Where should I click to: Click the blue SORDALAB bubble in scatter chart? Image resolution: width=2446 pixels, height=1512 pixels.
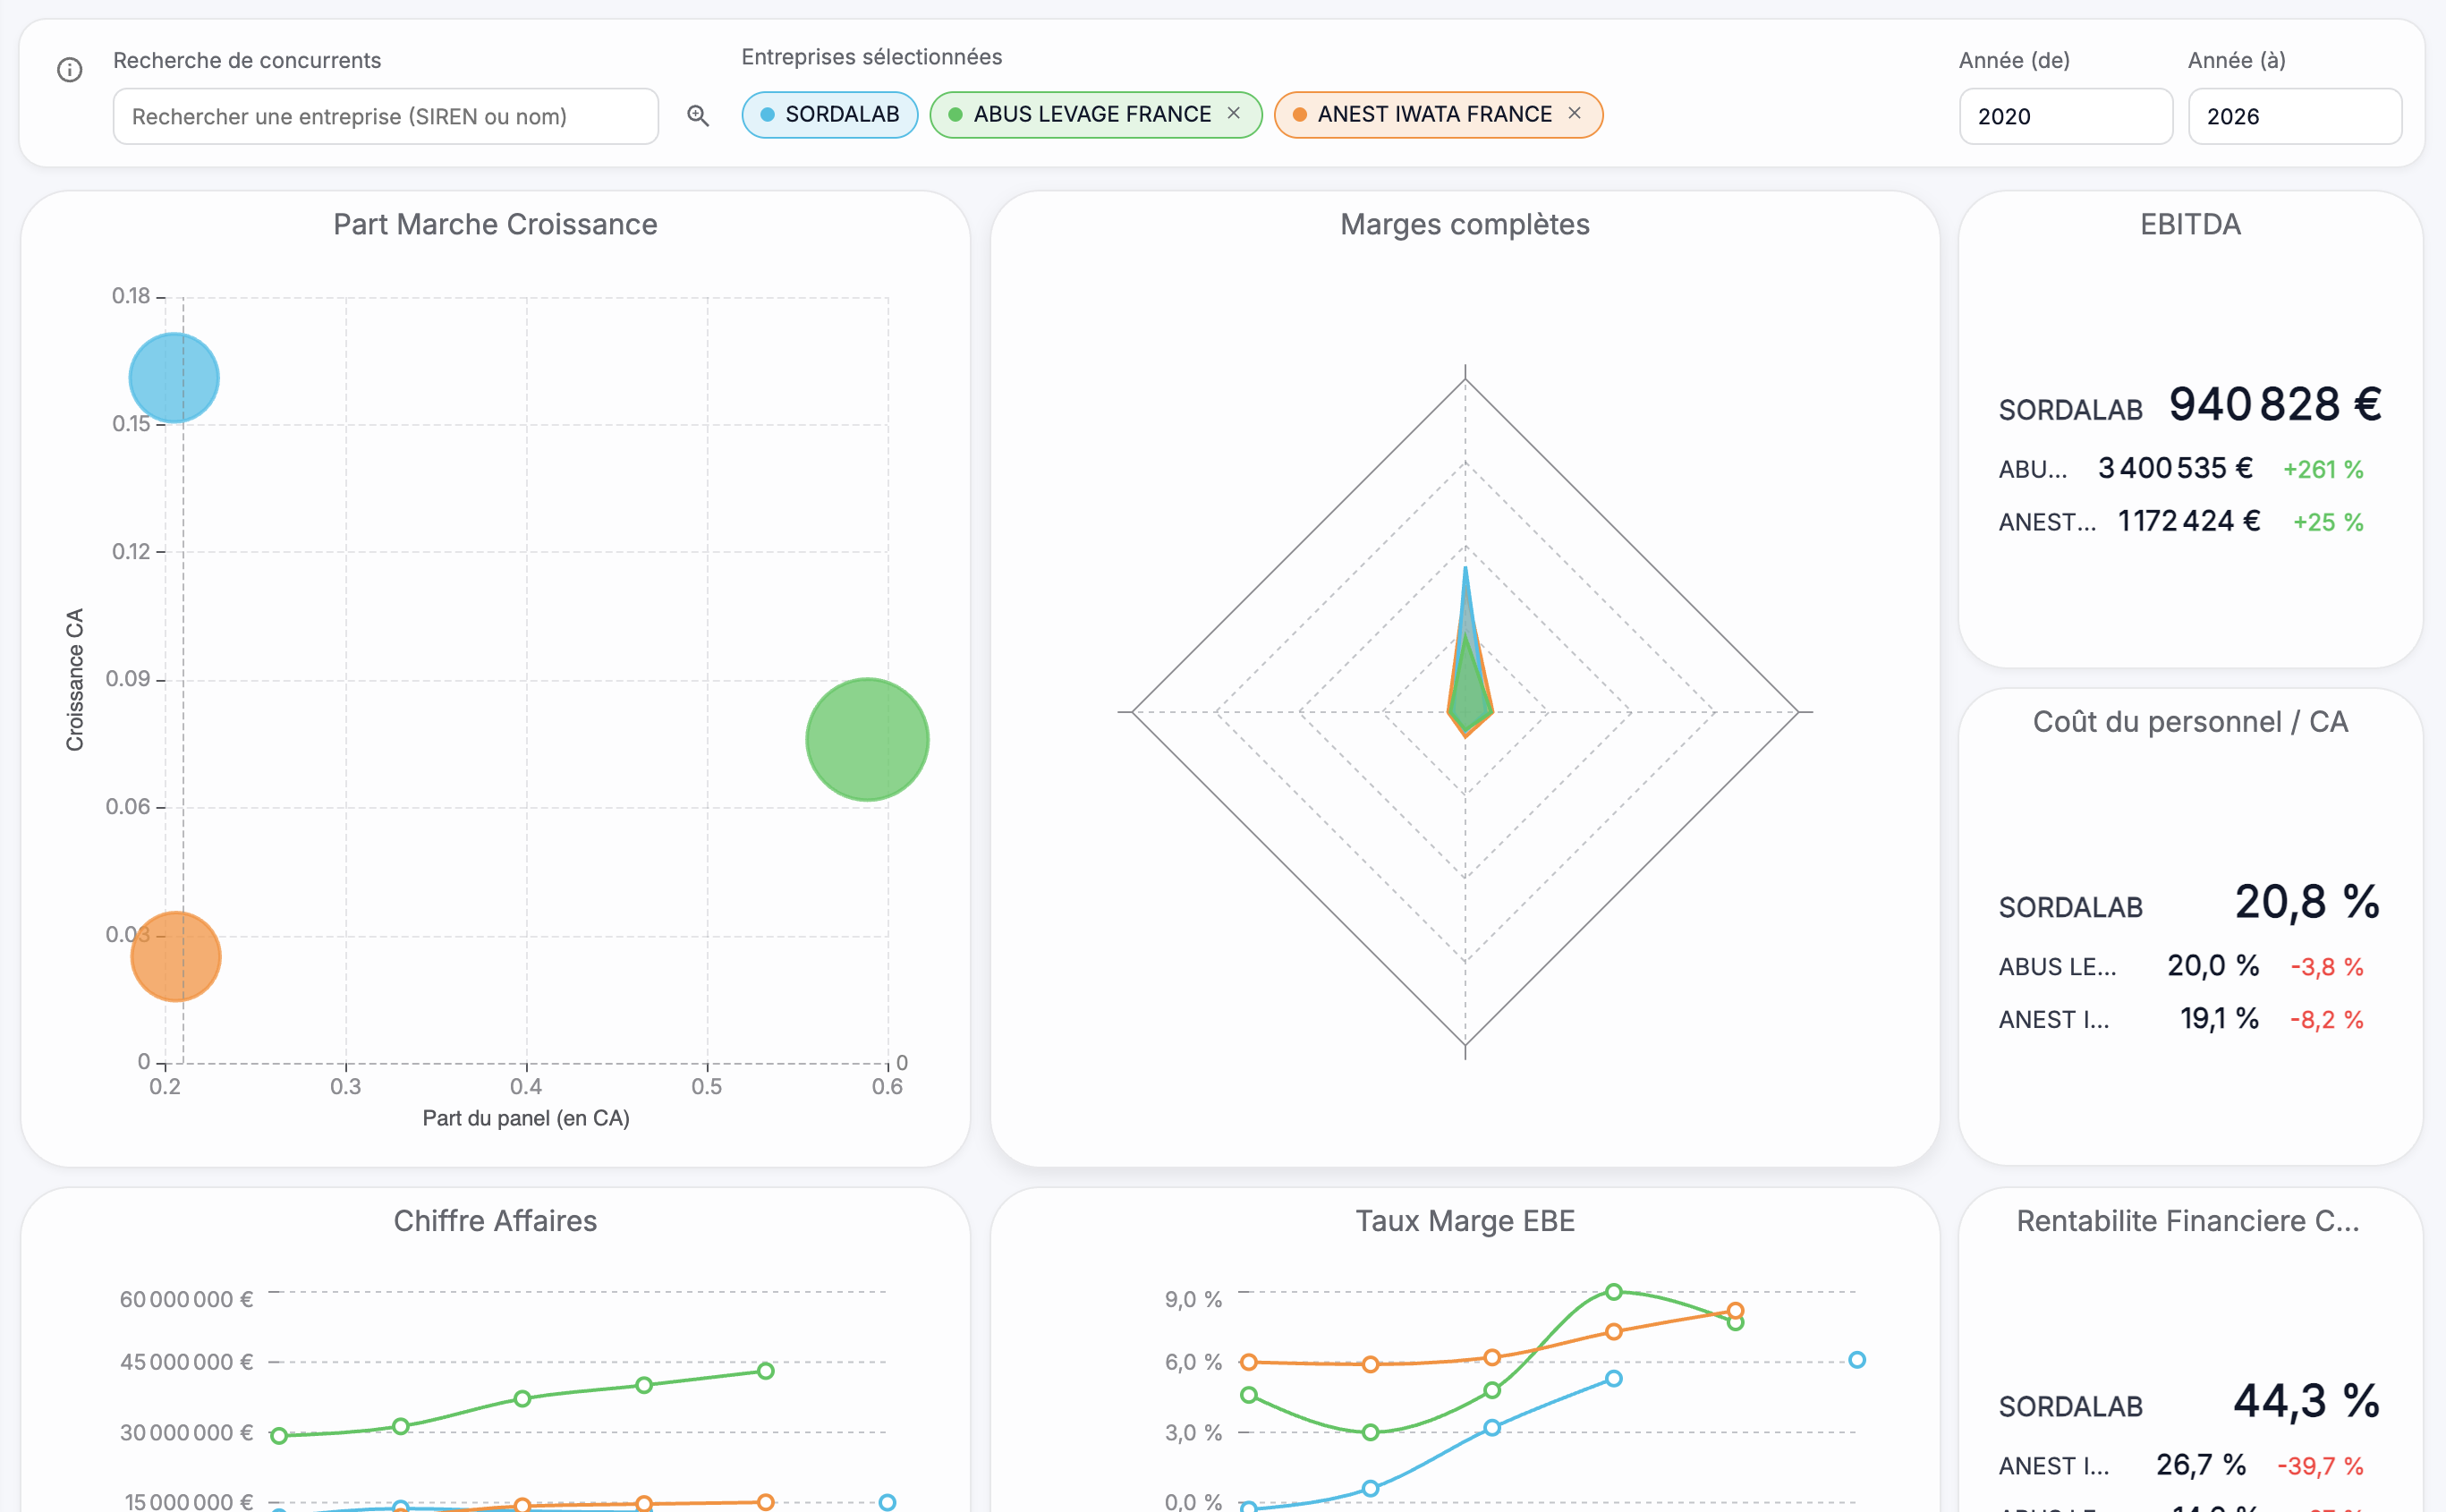pos(174,378)
